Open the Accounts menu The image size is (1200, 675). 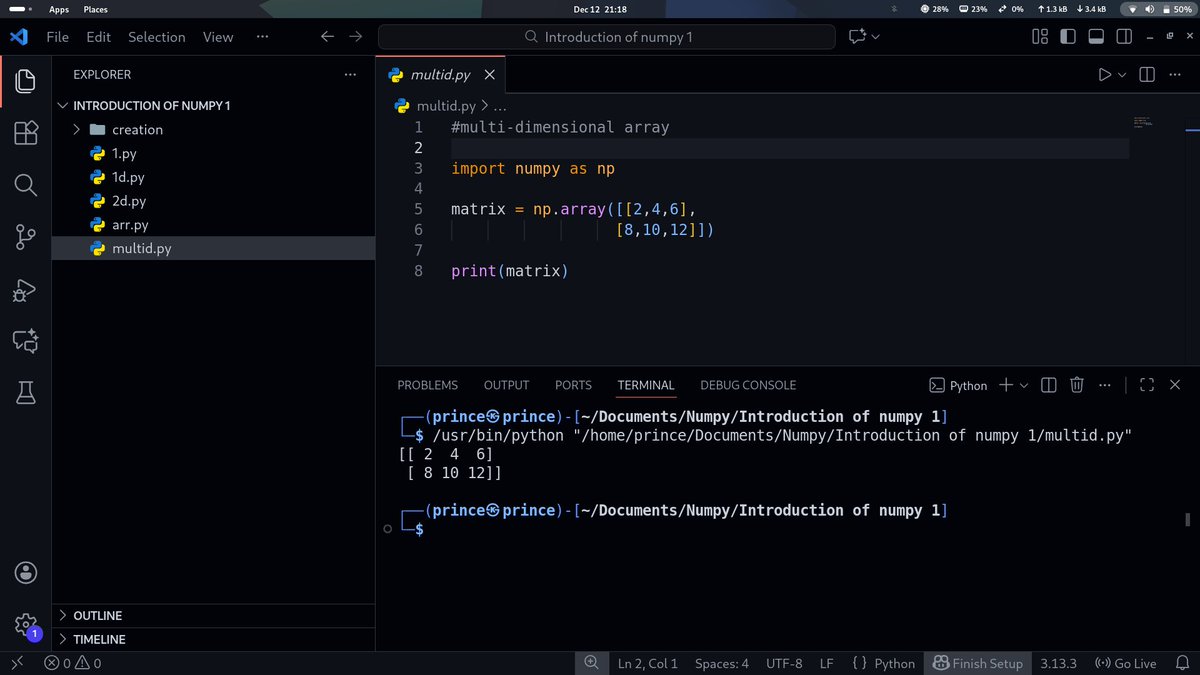click(26, 573)
